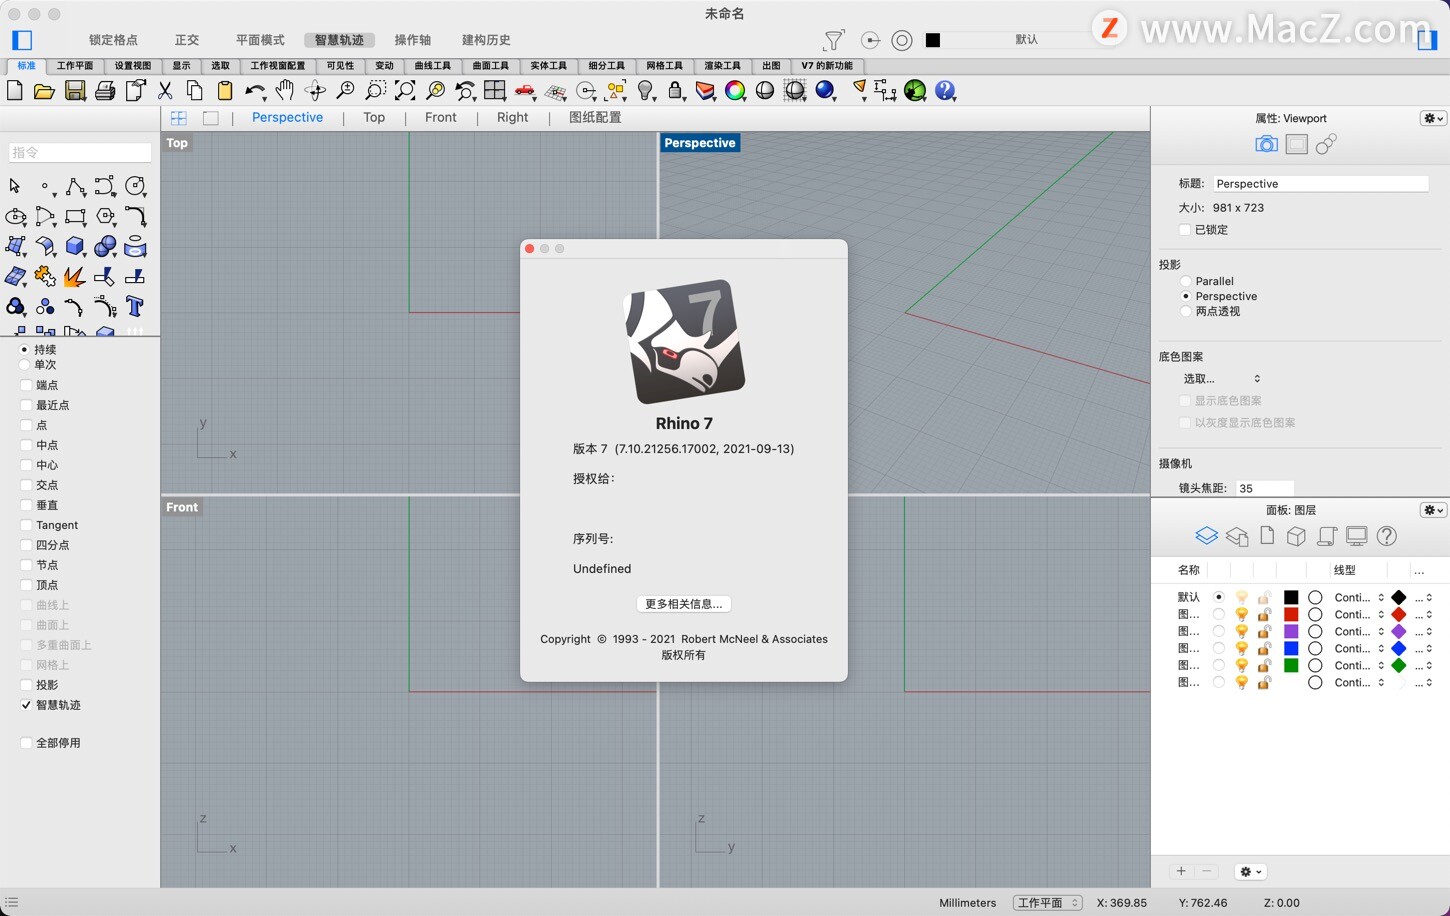Screen dimensions: 1450x916
Task: Click the blue render sphere icon
Action: pyautogui.click(x=825, y=91)
